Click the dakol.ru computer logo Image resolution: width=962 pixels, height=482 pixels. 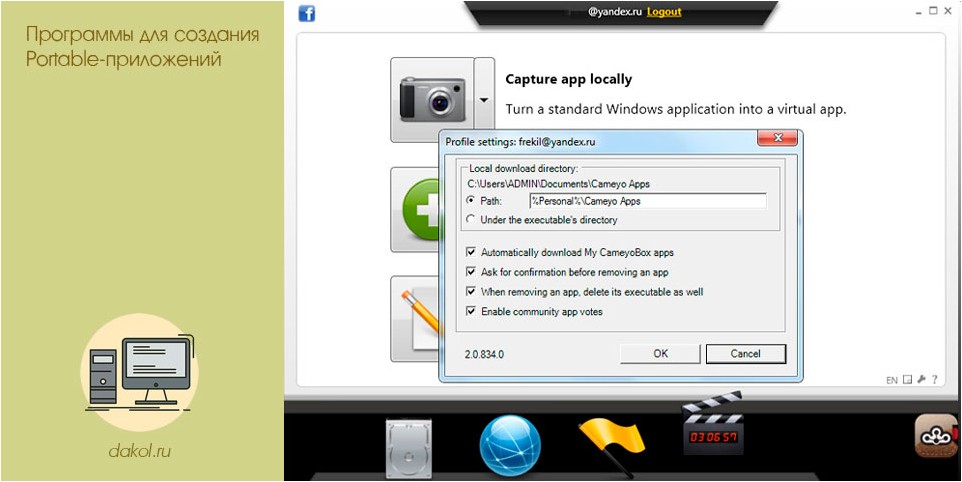[140, 373]
